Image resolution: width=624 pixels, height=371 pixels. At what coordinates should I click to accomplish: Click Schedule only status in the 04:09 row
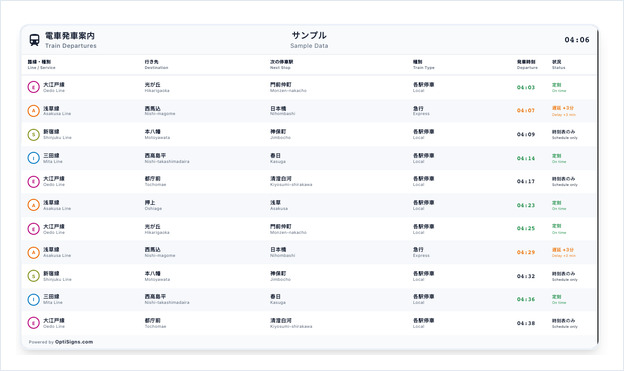click(x=564, y=135)
